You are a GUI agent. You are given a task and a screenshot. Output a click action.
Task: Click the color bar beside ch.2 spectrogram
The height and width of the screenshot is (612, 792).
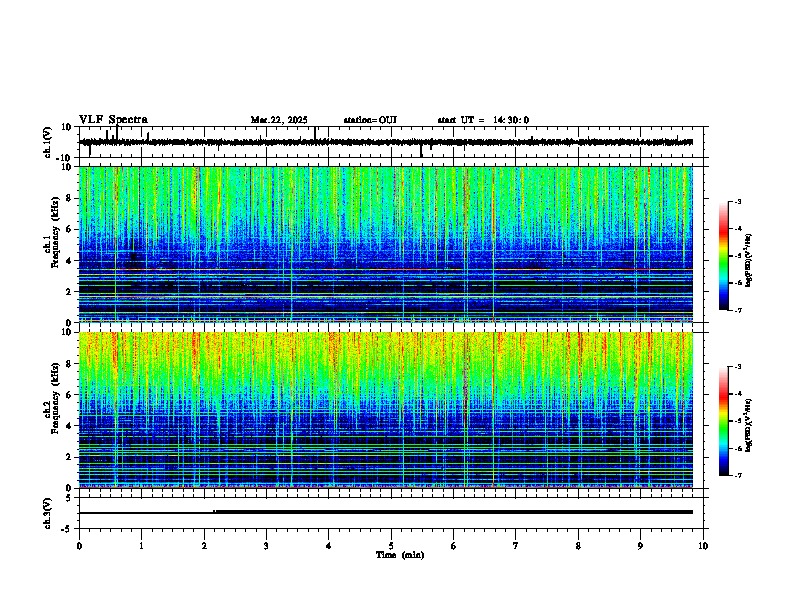[724, 421]
